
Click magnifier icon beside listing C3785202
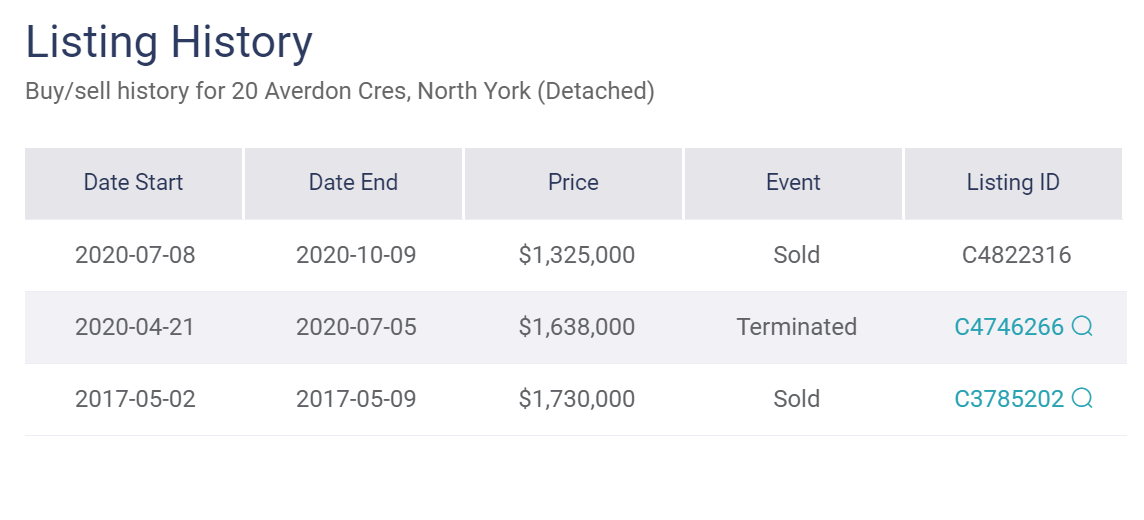click(1082, 398)
